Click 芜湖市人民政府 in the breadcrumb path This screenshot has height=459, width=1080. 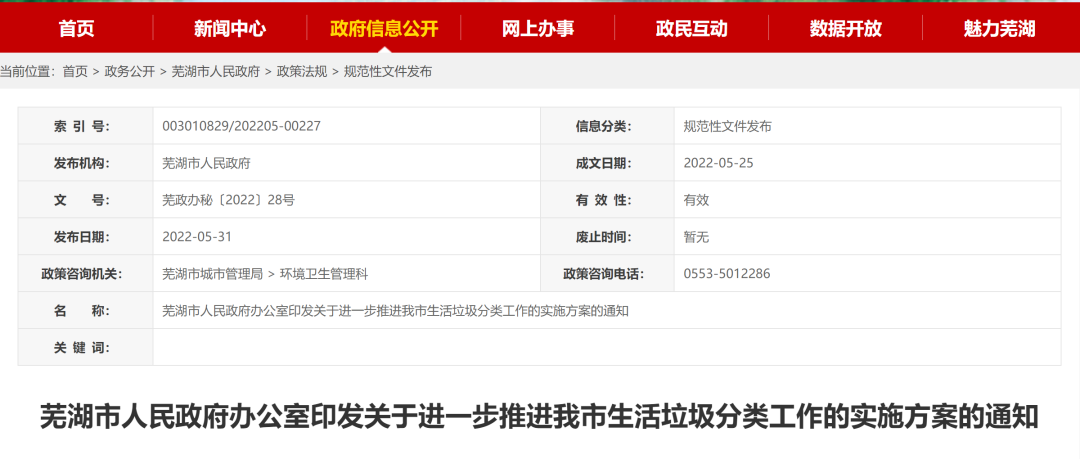[x=216, y=71]
